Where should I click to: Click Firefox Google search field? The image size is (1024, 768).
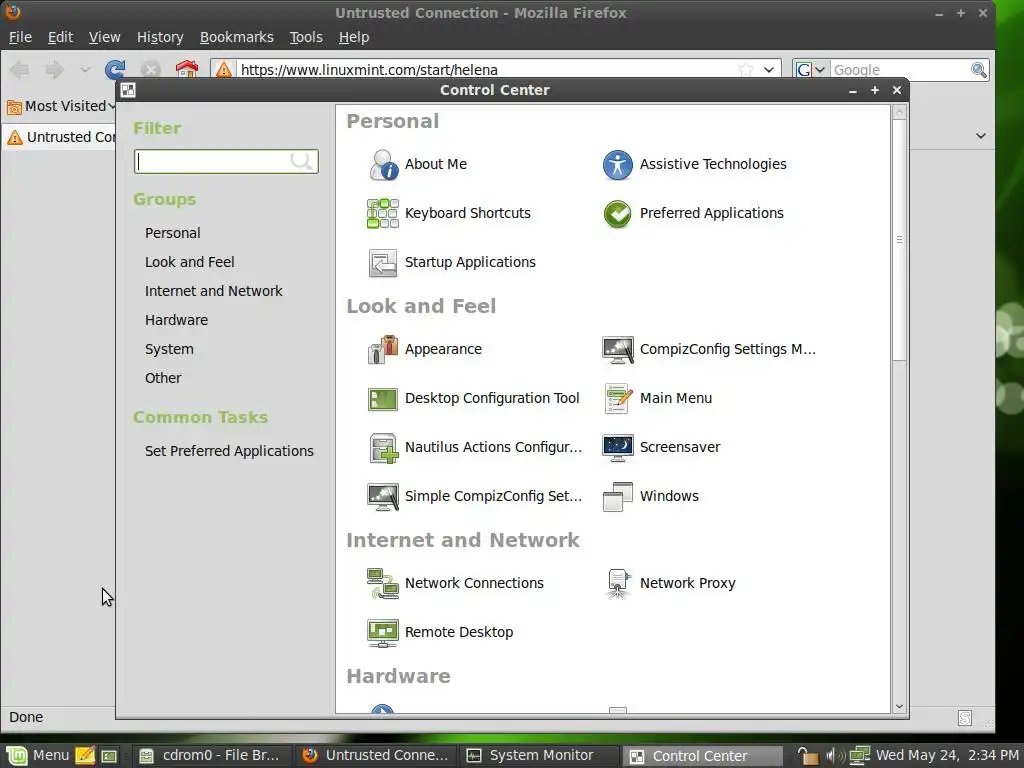[x=901, y=70]
